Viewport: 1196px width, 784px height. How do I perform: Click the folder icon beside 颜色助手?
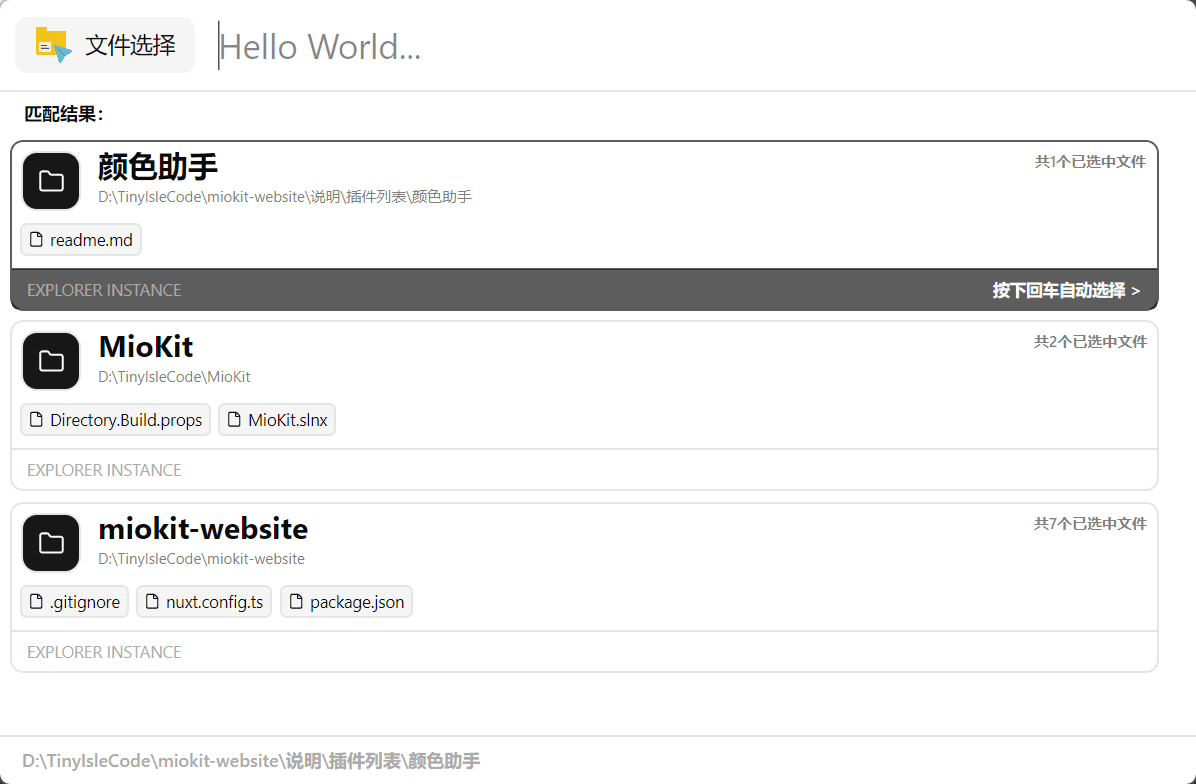click(51, 181)
